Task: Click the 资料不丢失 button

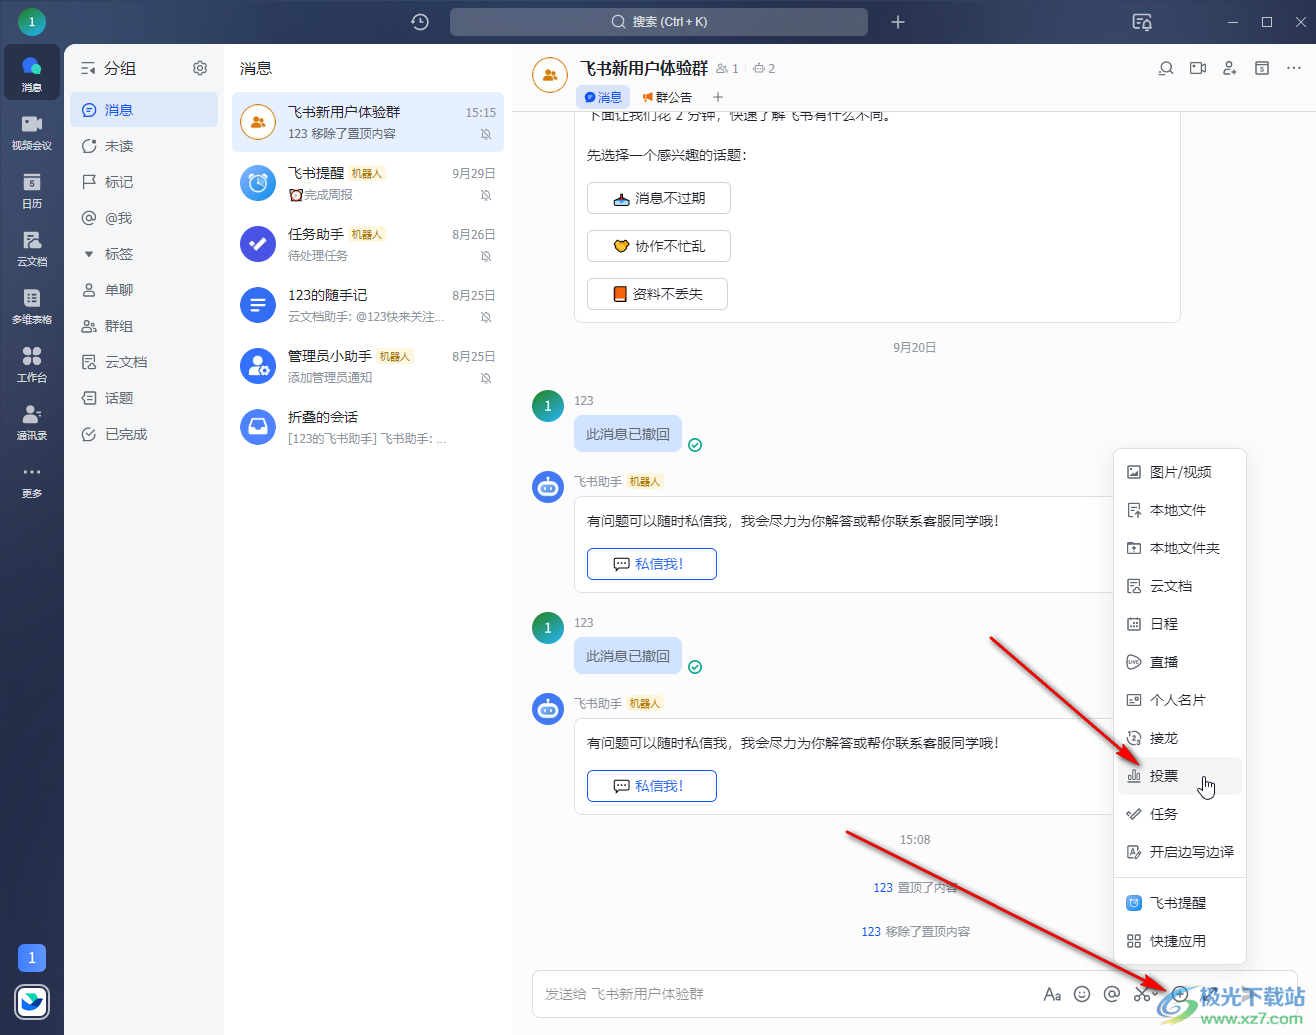Action: pos(657,294)
